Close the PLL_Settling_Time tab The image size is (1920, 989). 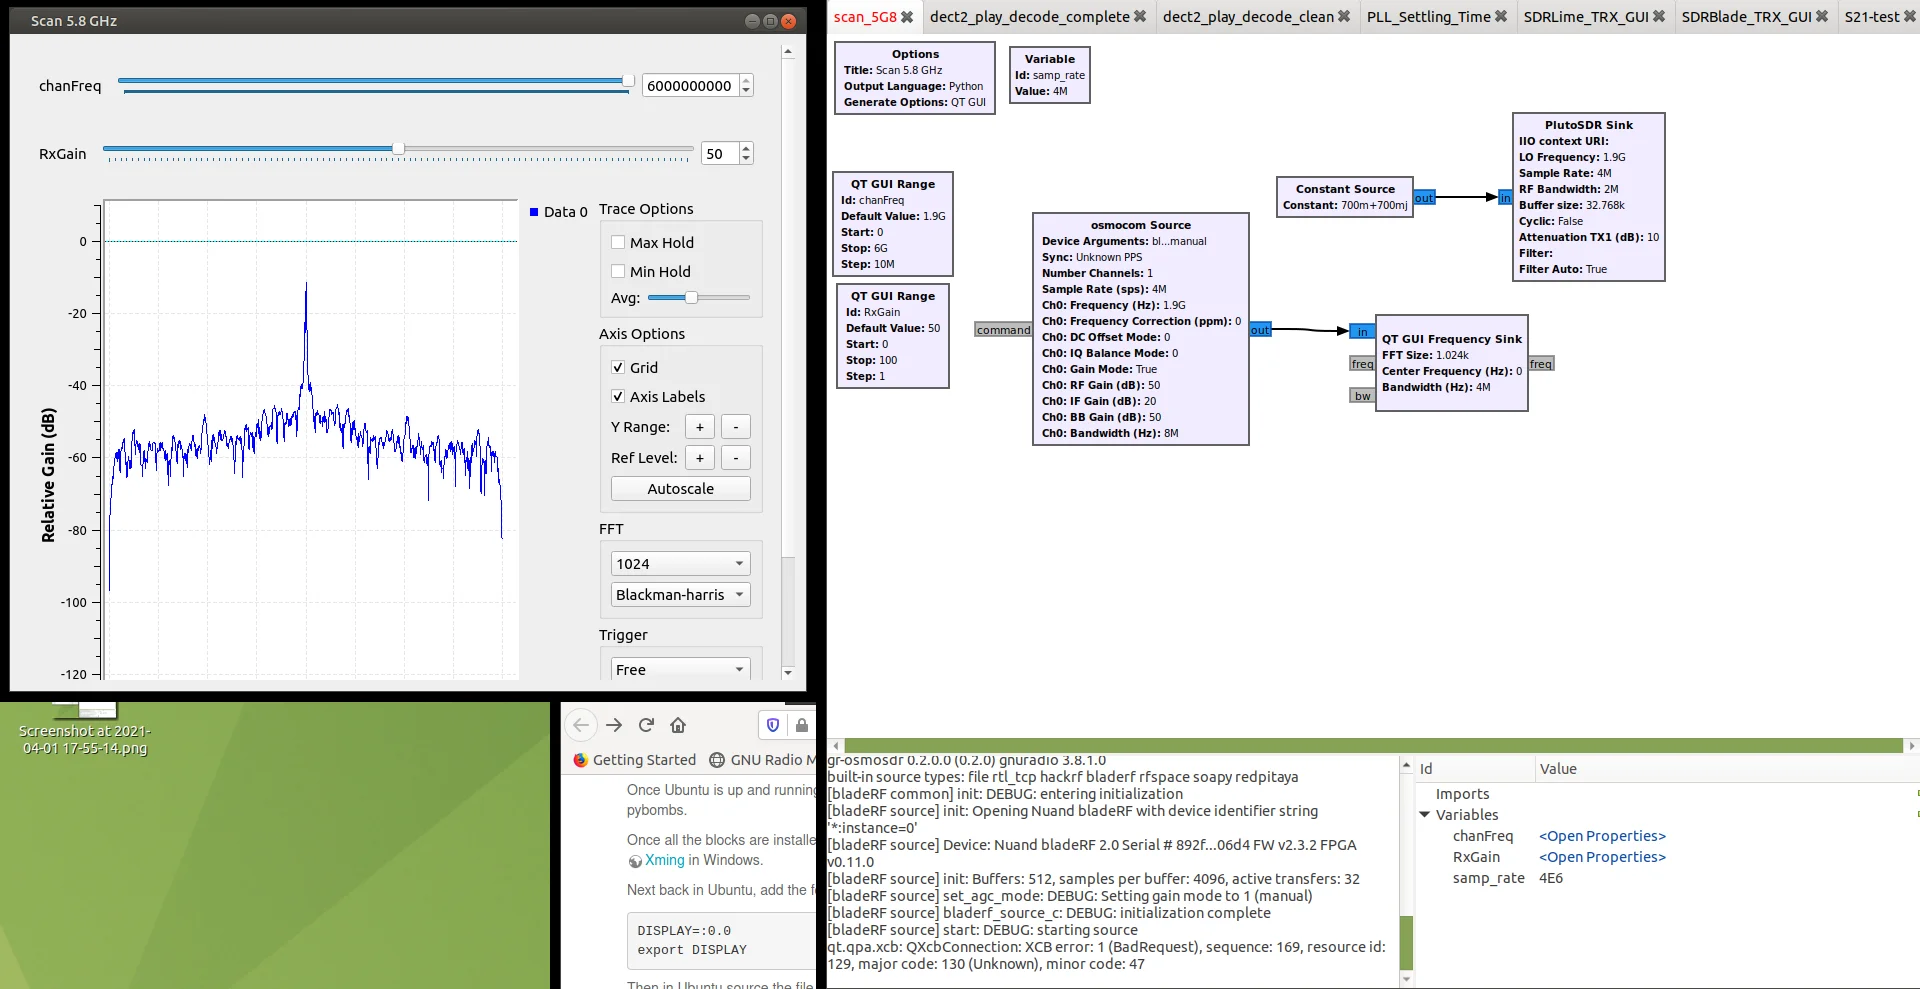pyautogui.click(x=1500, y=17)
